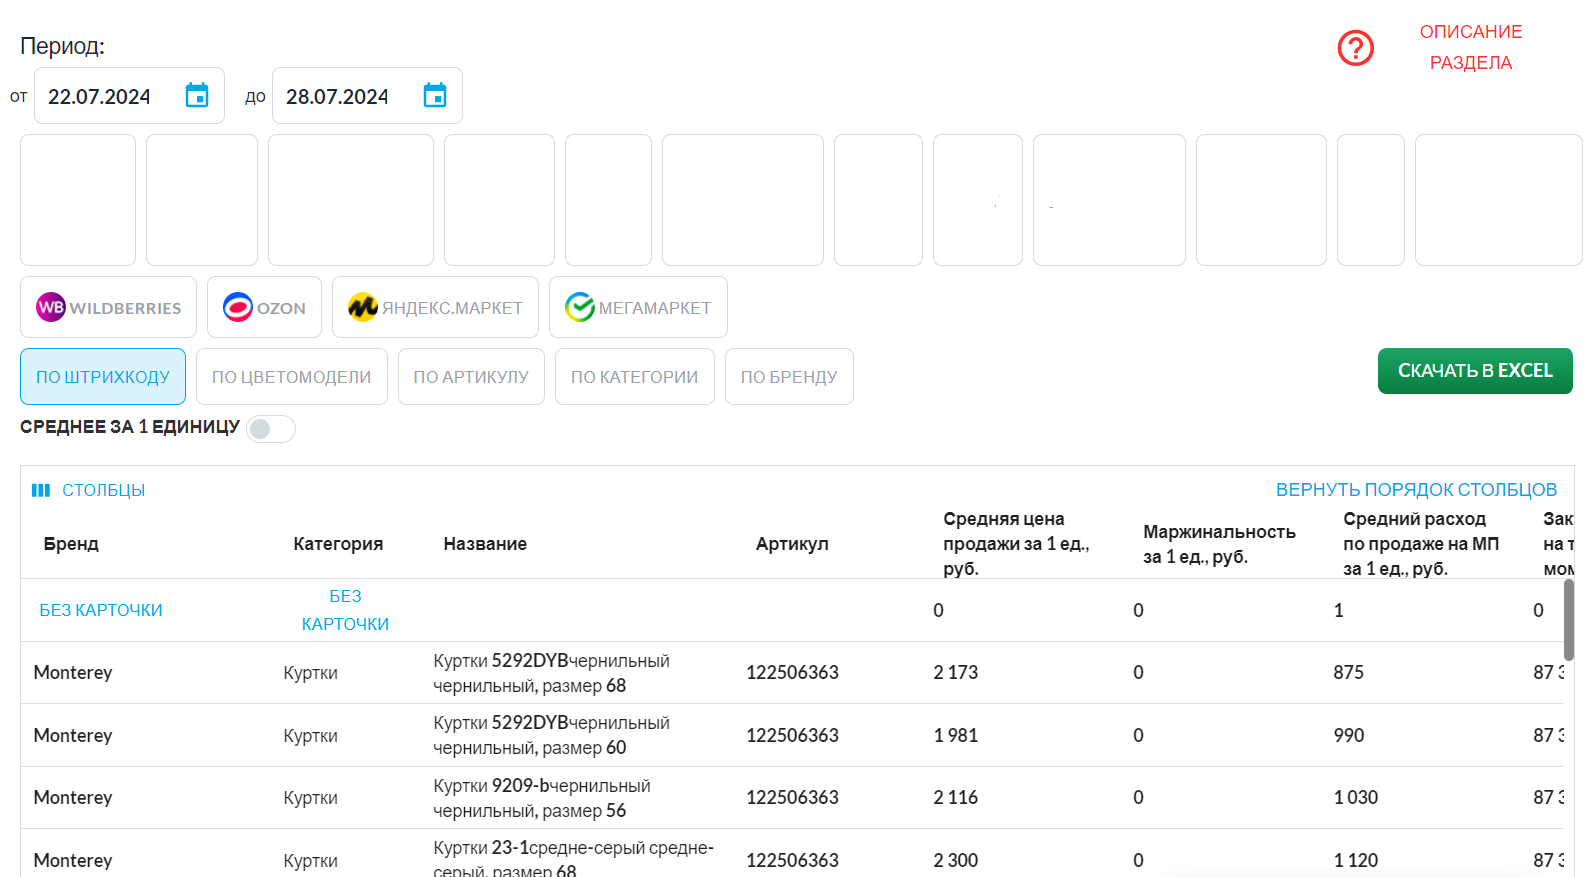This screenshot has width=1588, height=877.
Task: Click the red question mark help icon
Action: (x=1356, y=47)
